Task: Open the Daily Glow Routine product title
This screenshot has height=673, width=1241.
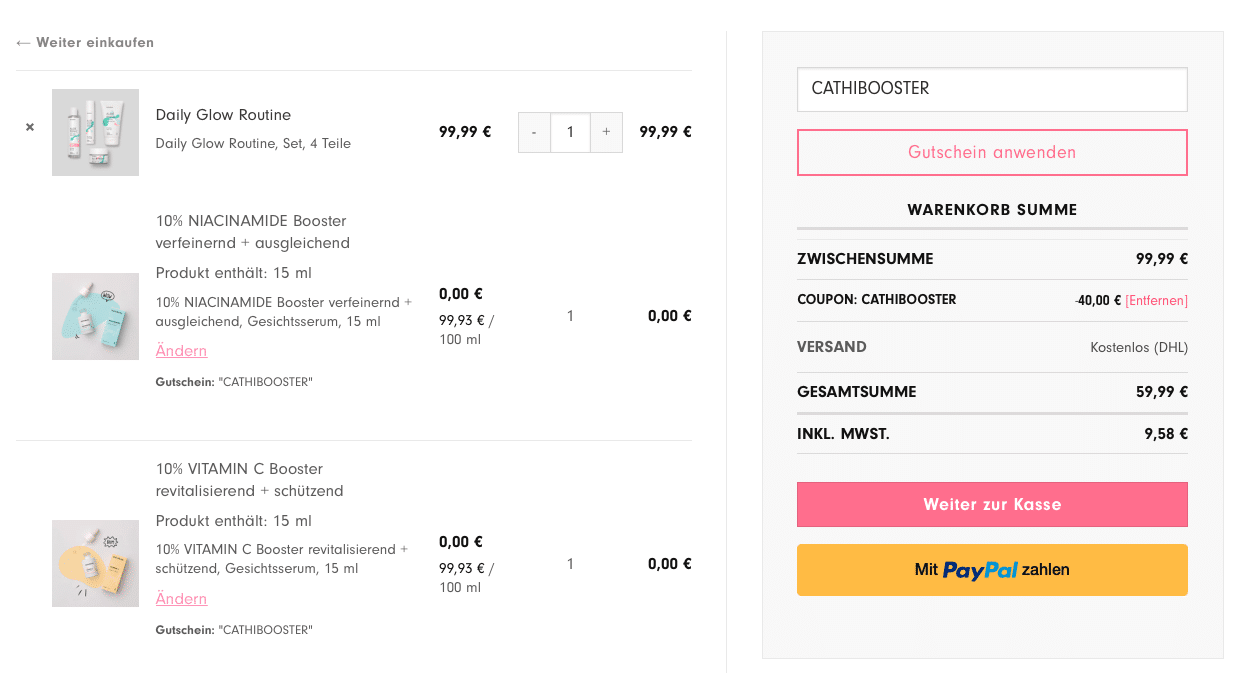Action: pyautogui.click(x=223, y=114)
